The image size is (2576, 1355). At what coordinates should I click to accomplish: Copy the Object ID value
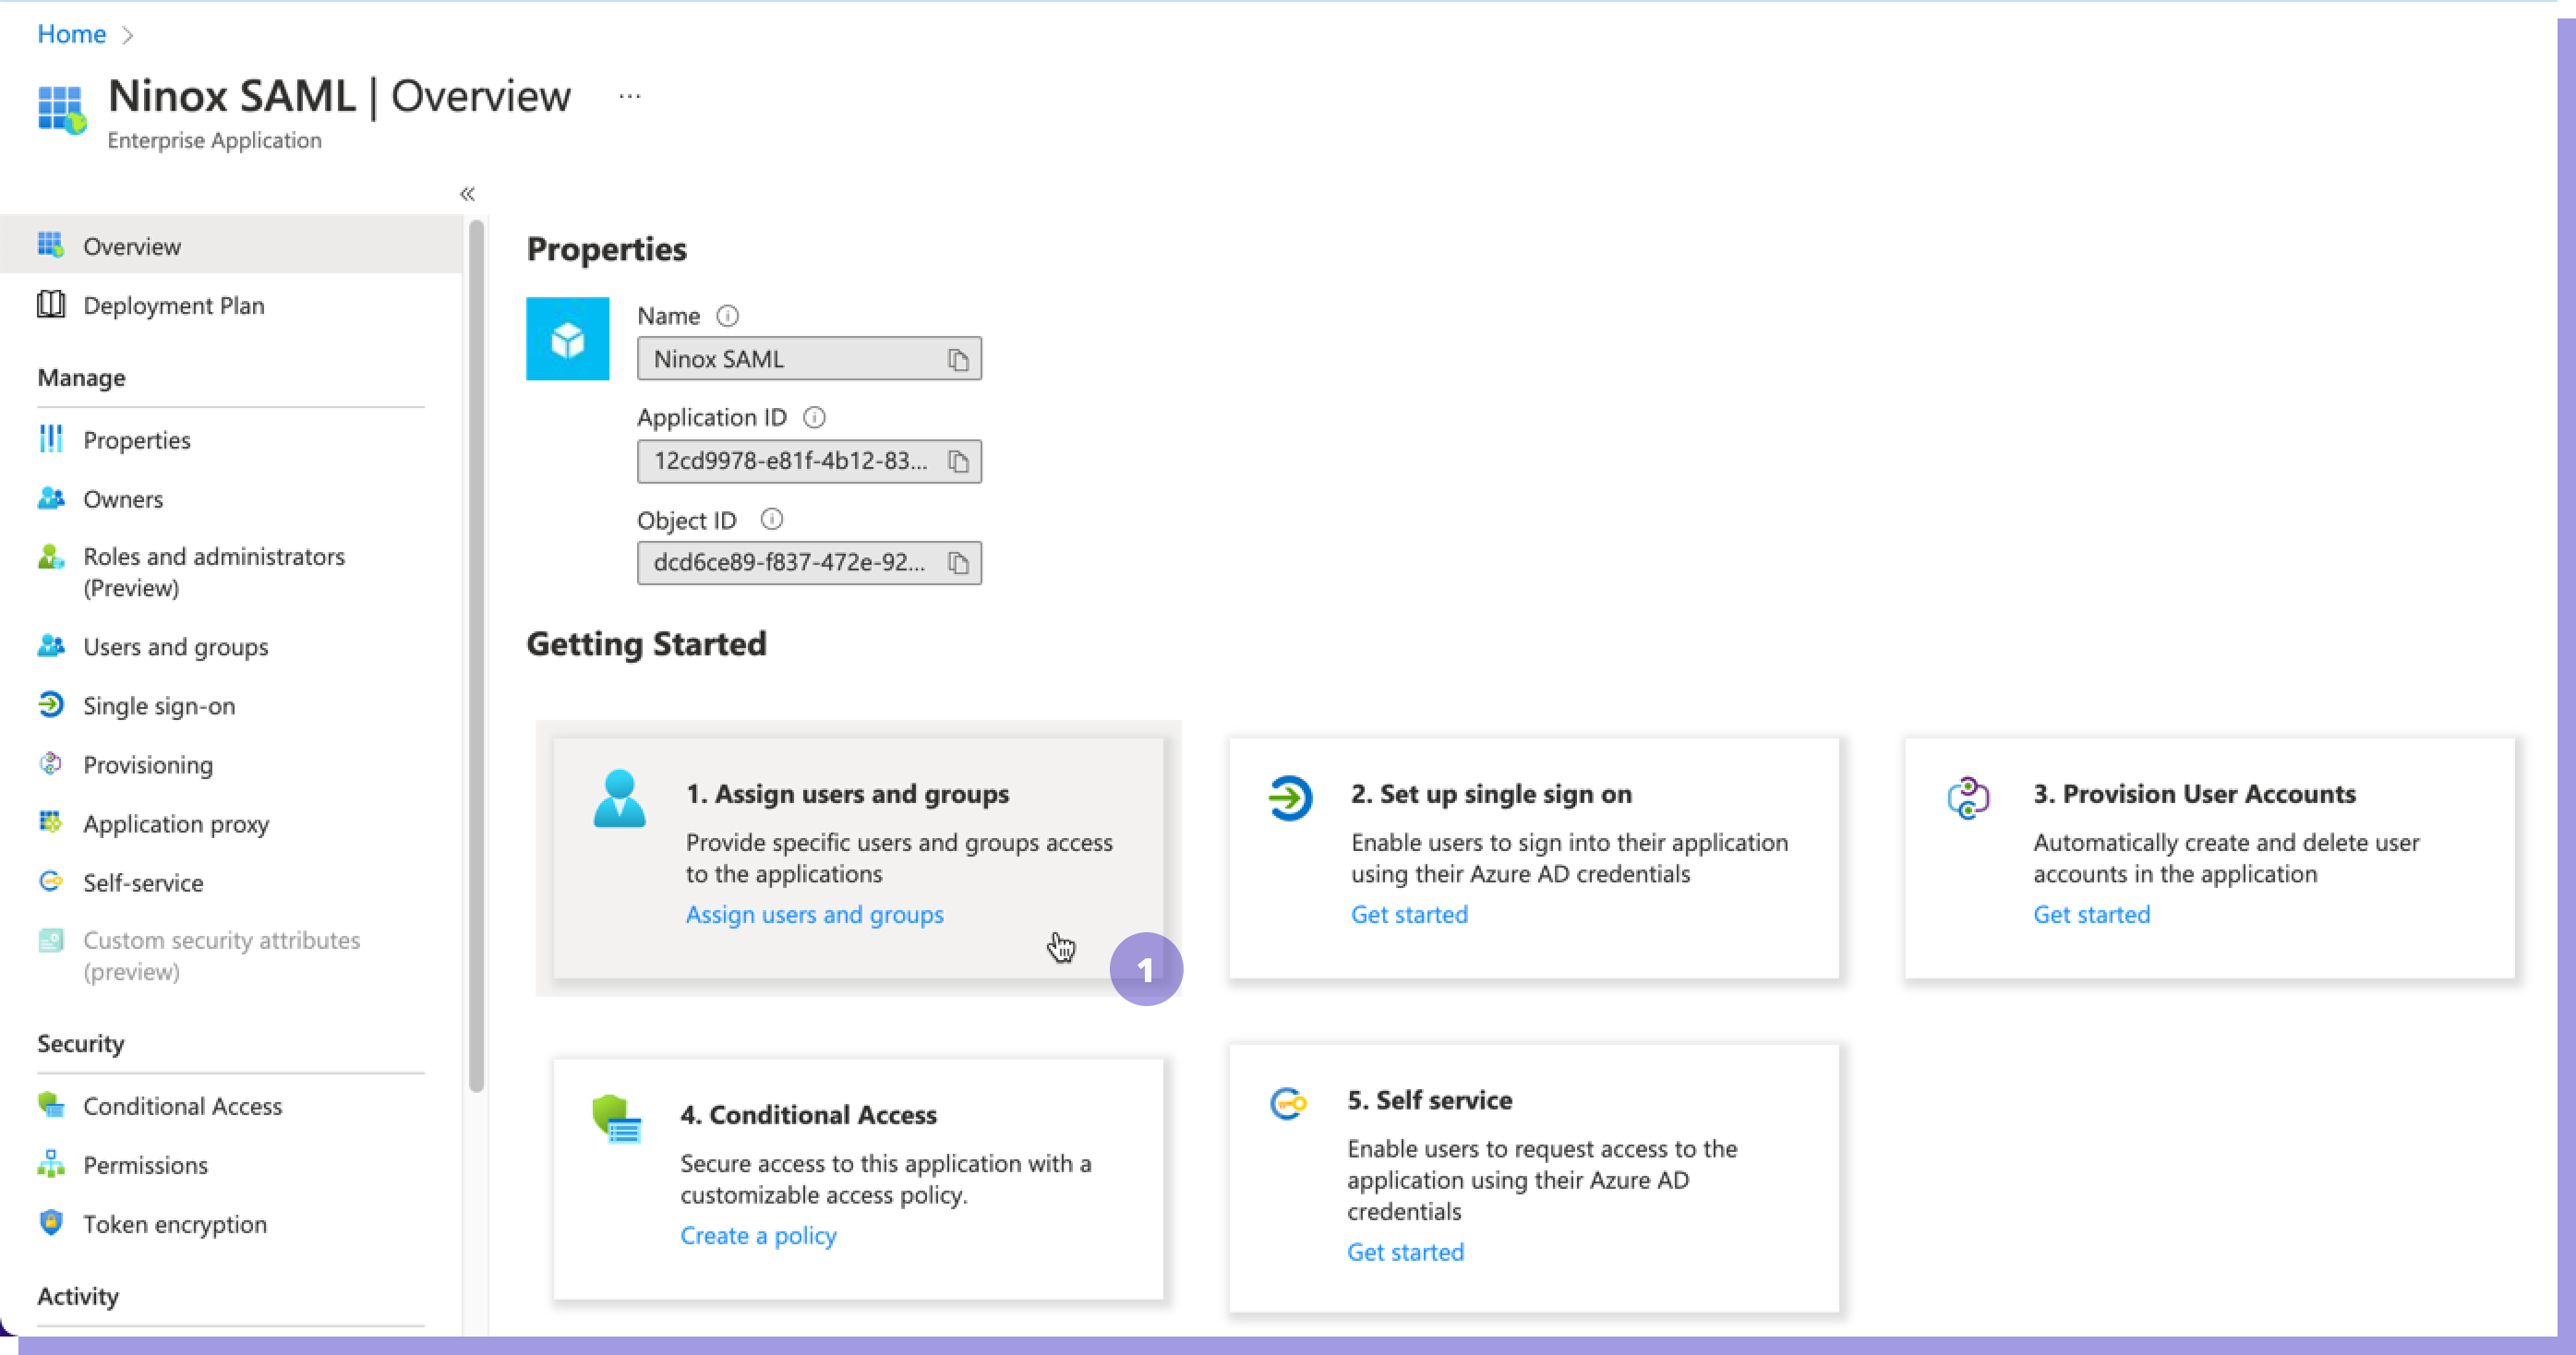(x=958, y=563)
